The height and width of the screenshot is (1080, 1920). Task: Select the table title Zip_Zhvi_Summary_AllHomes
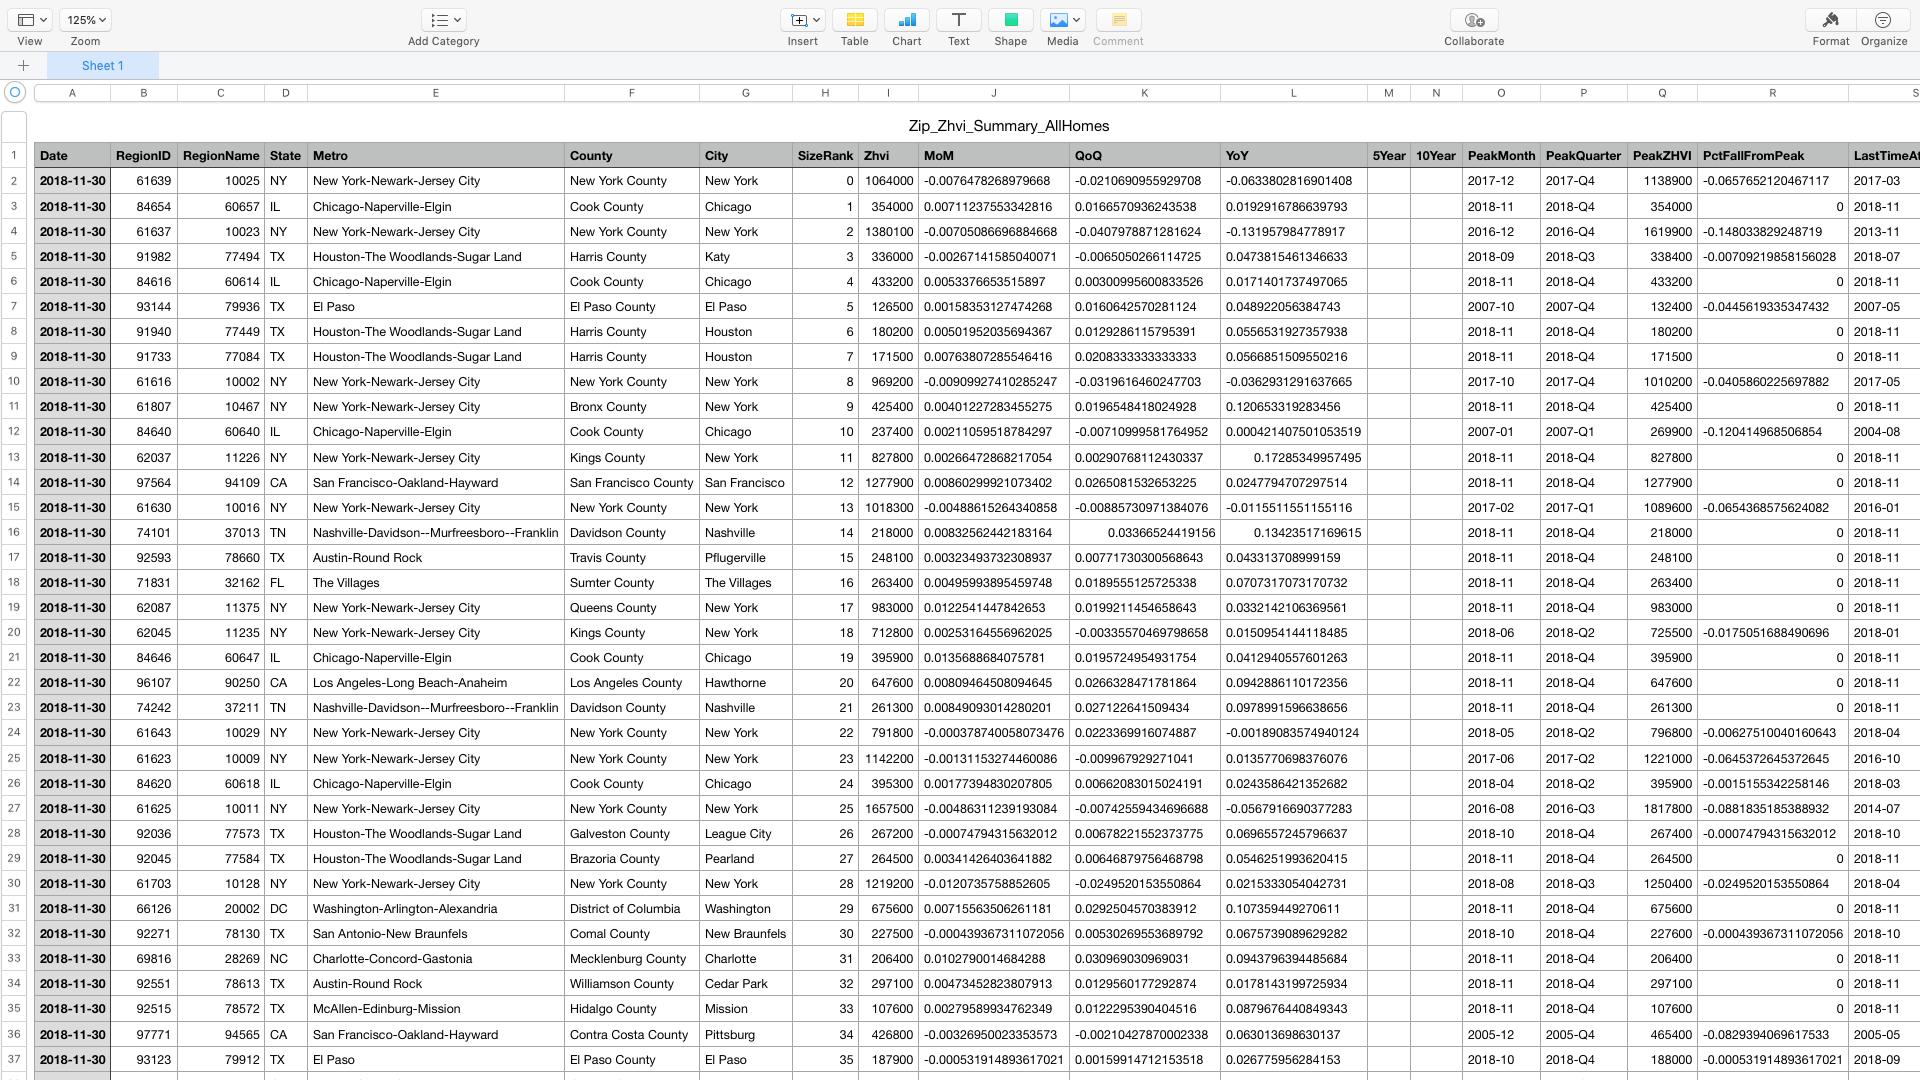coord(1008,126)
